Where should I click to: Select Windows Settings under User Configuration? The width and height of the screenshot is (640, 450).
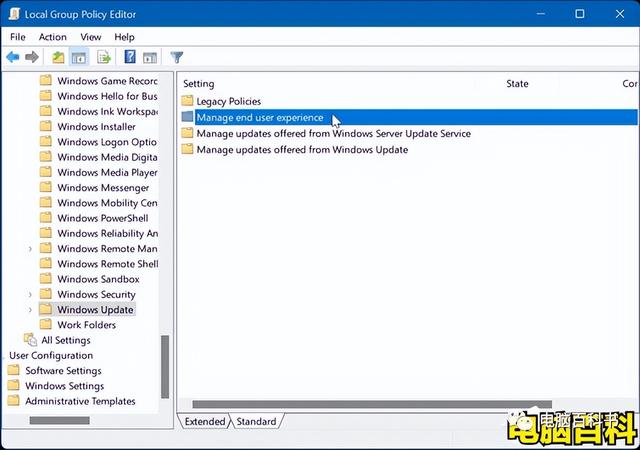64,385
